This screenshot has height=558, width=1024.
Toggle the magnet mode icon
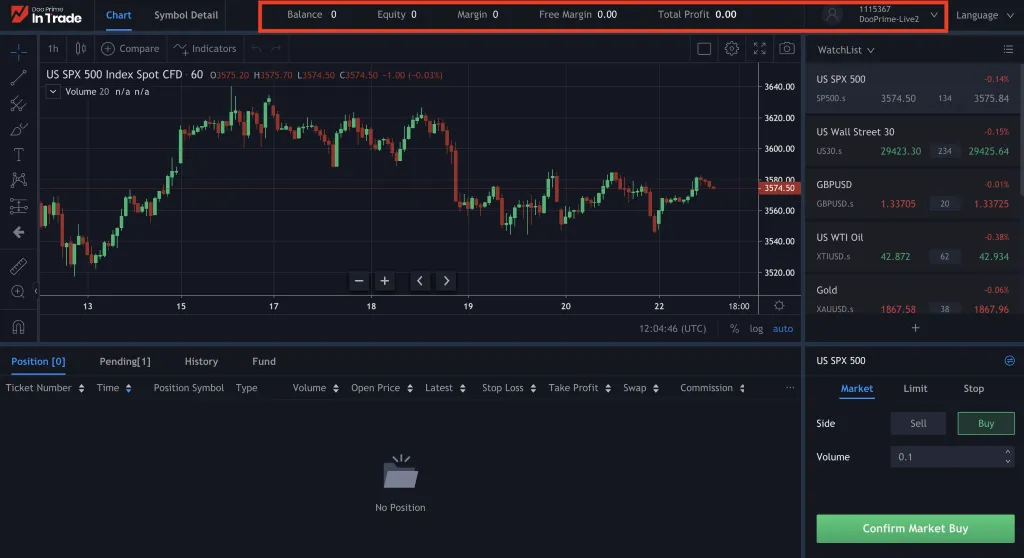click(18, 327)
